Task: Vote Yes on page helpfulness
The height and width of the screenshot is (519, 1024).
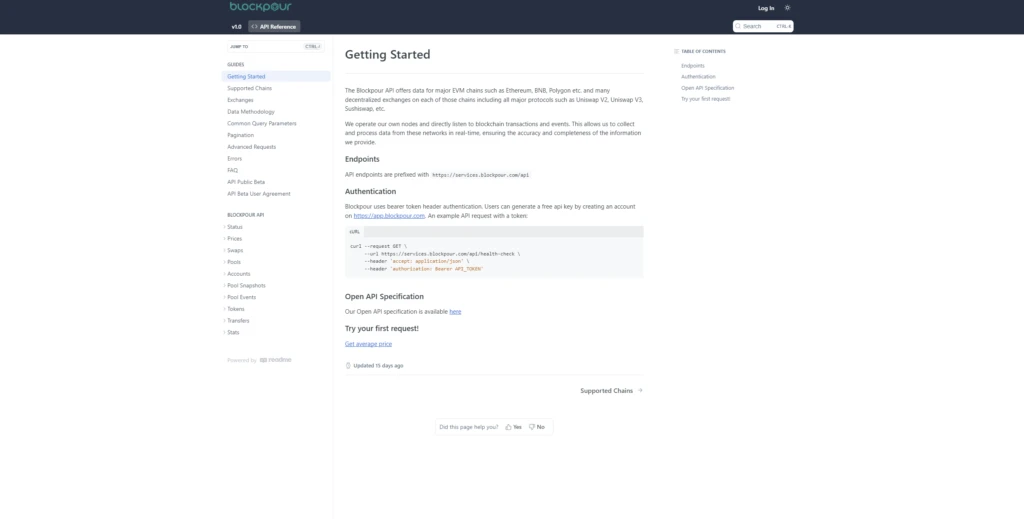Action: (x=513, y=427)
